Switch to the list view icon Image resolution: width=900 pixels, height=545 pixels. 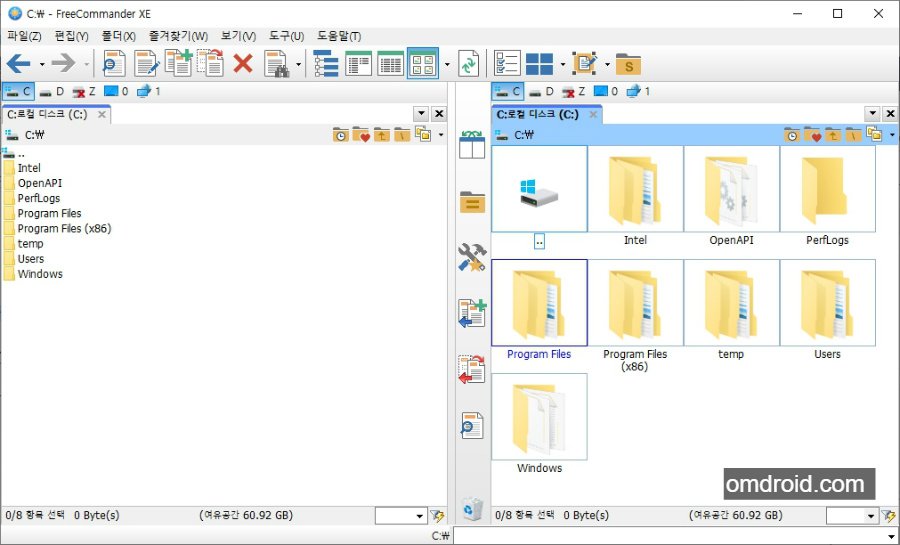point(359,63)
